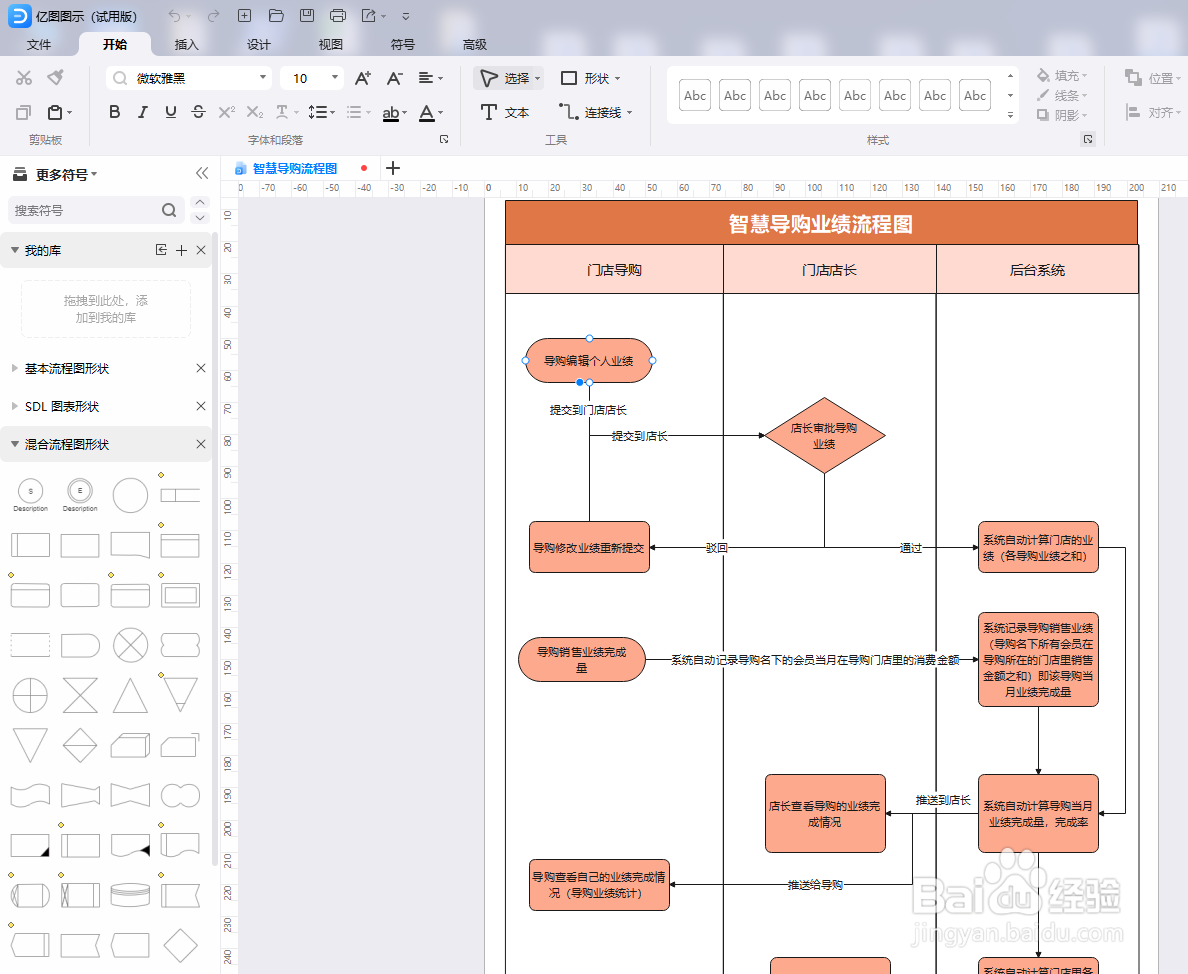Open the font and paragraph dialog launcher

444,139
